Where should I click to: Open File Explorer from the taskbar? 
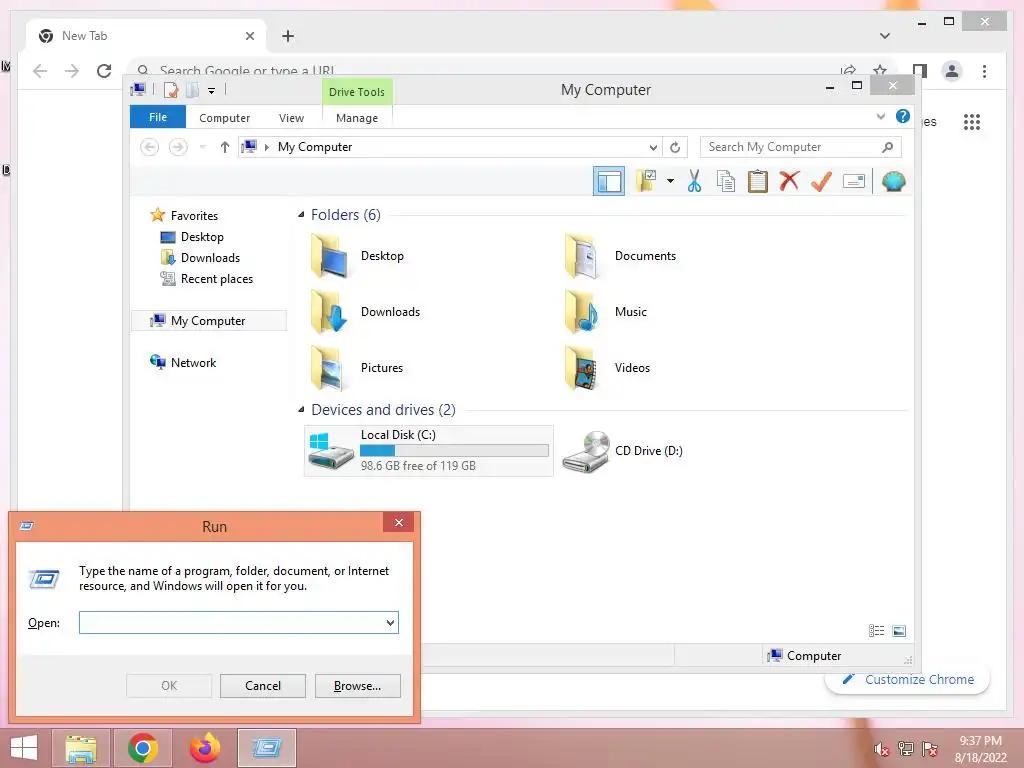tap(81, 748)
